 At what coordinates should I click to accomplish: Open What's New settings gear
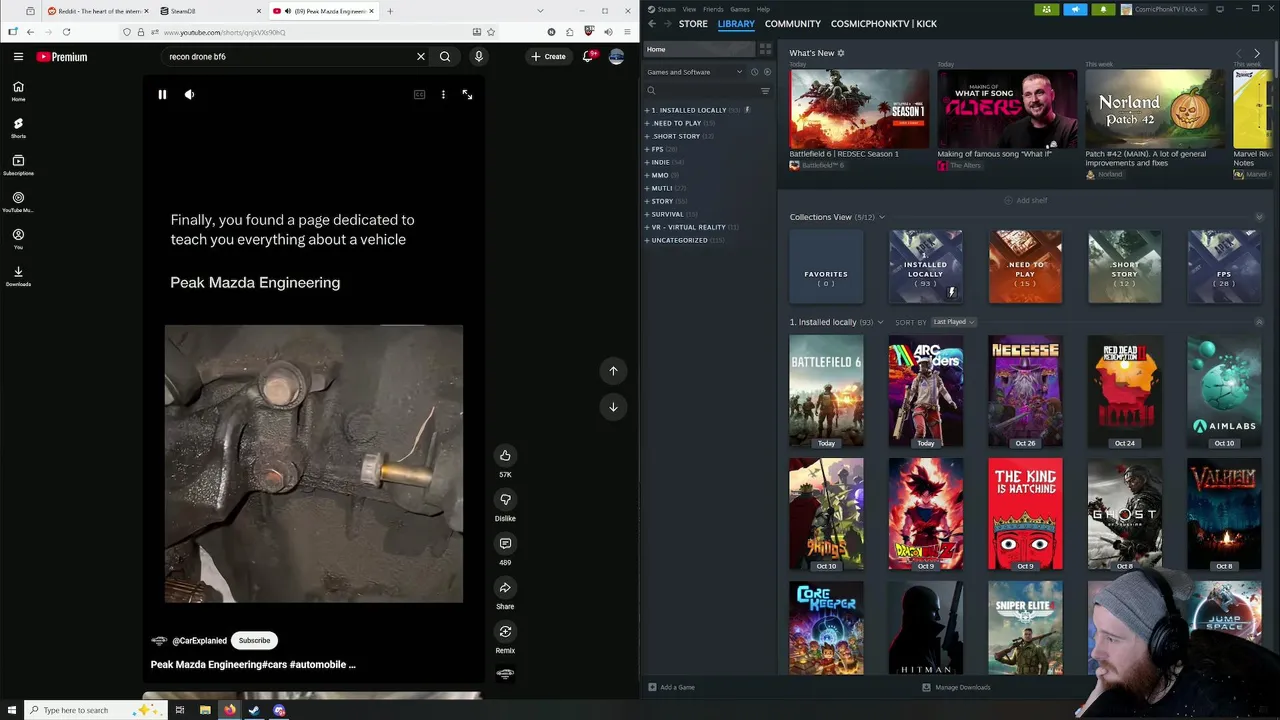(841, 53)
